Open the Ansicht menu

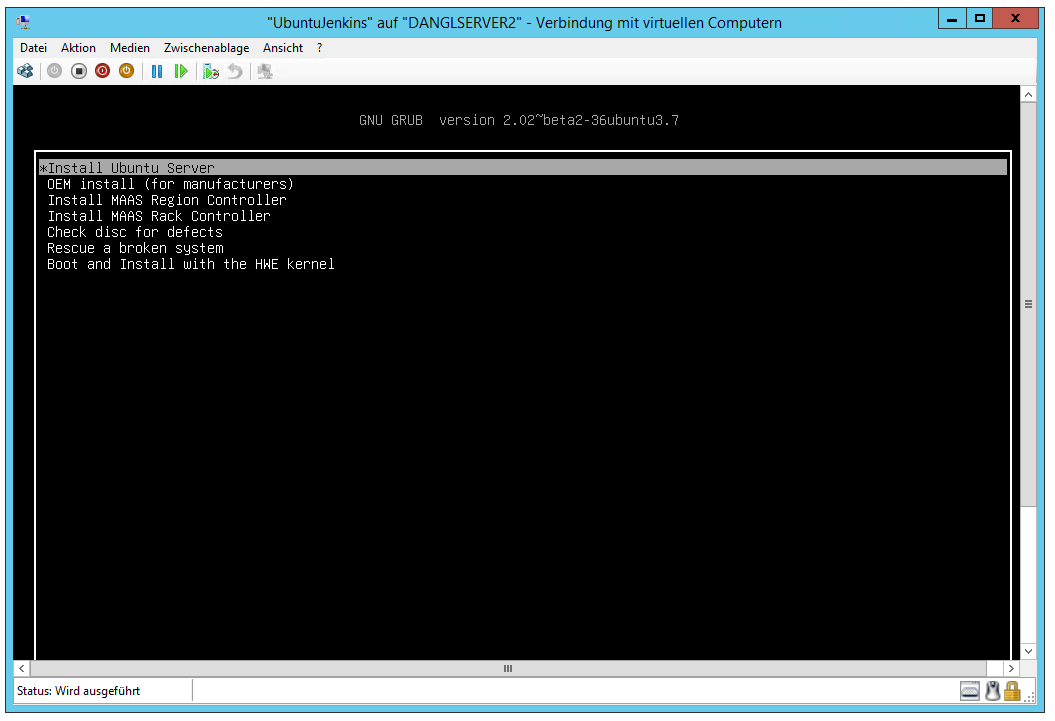(283, 48)
